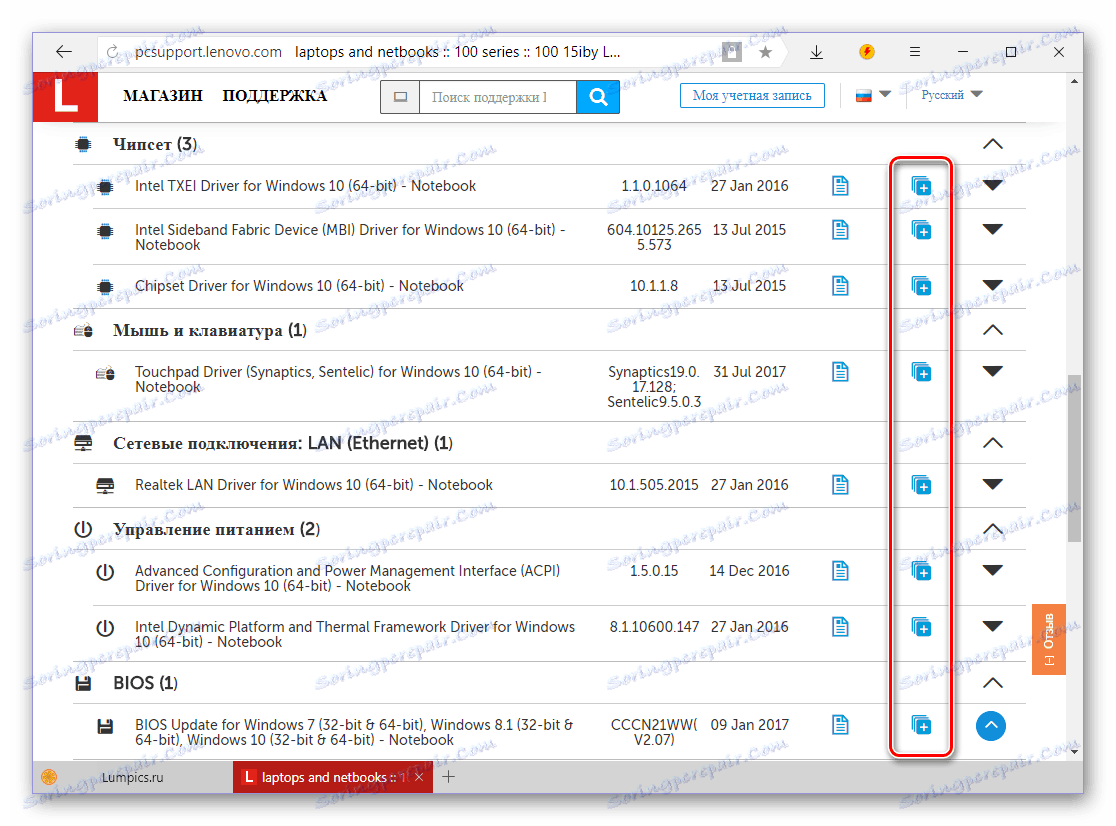Click the blue search magnifier button
This screenshot has height=826, width=1116.
(598, 97)
